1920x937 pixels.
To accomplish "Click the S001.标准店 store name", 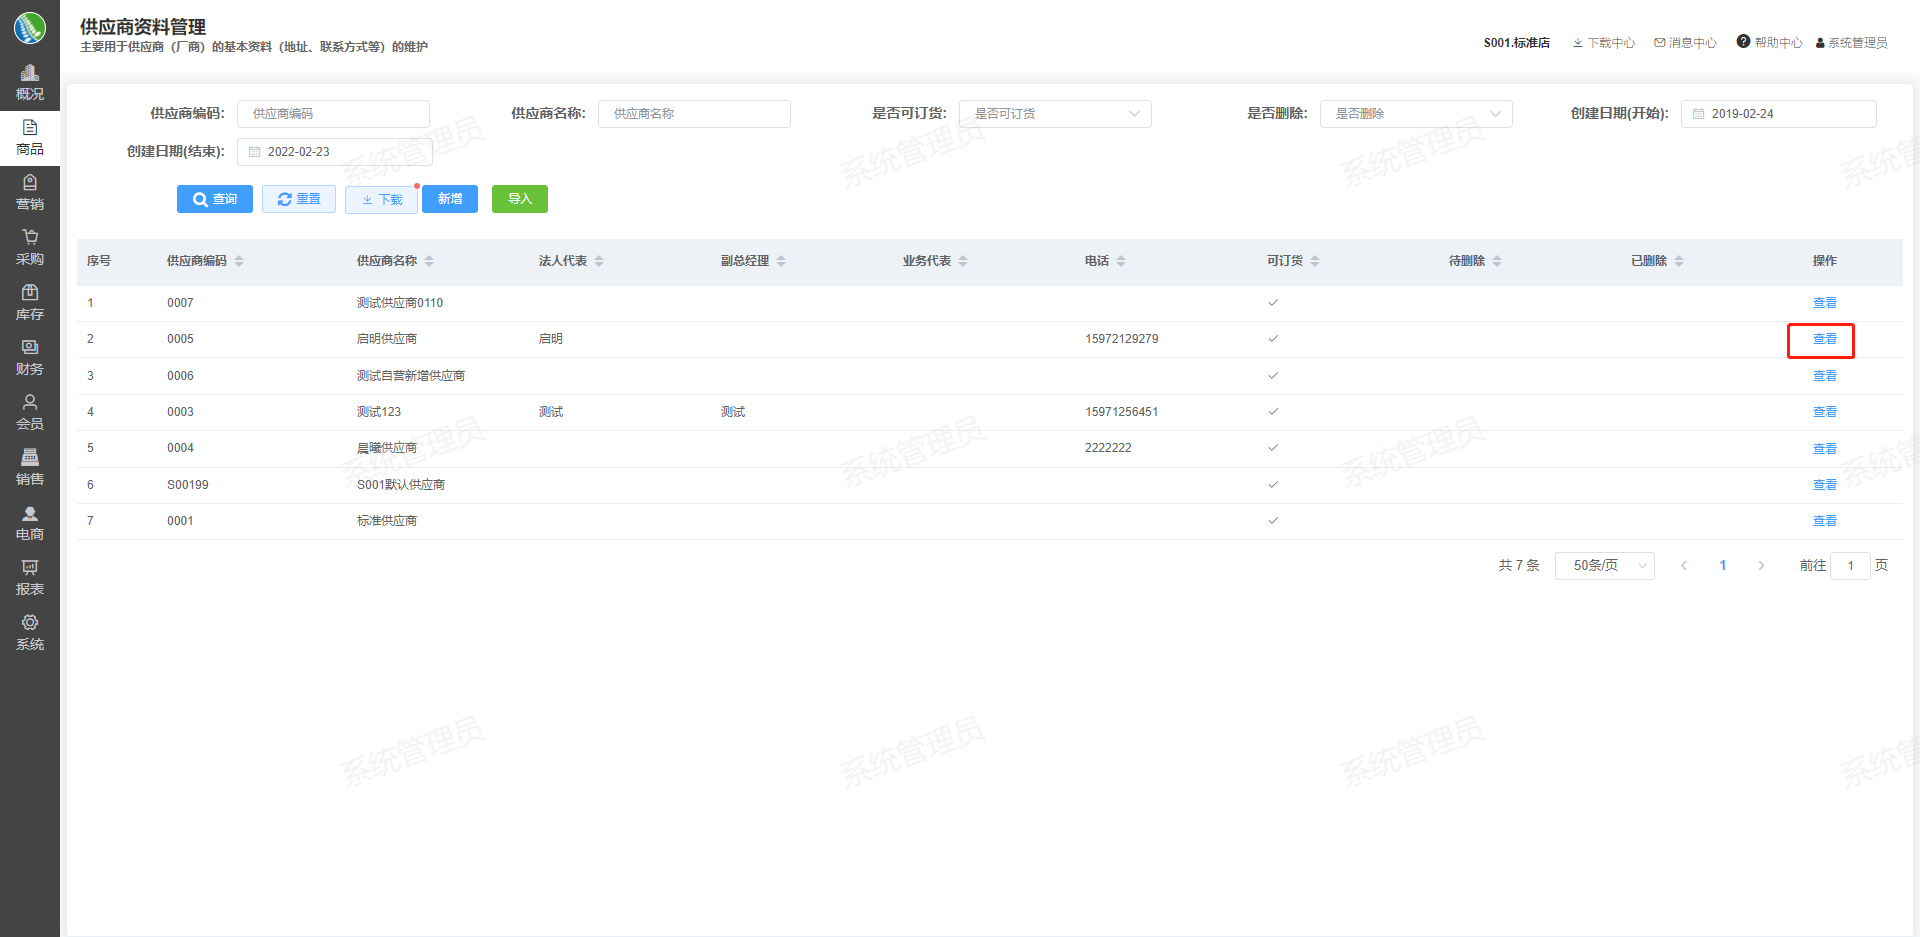I will pyautogui.click(x=1517, y=43).
